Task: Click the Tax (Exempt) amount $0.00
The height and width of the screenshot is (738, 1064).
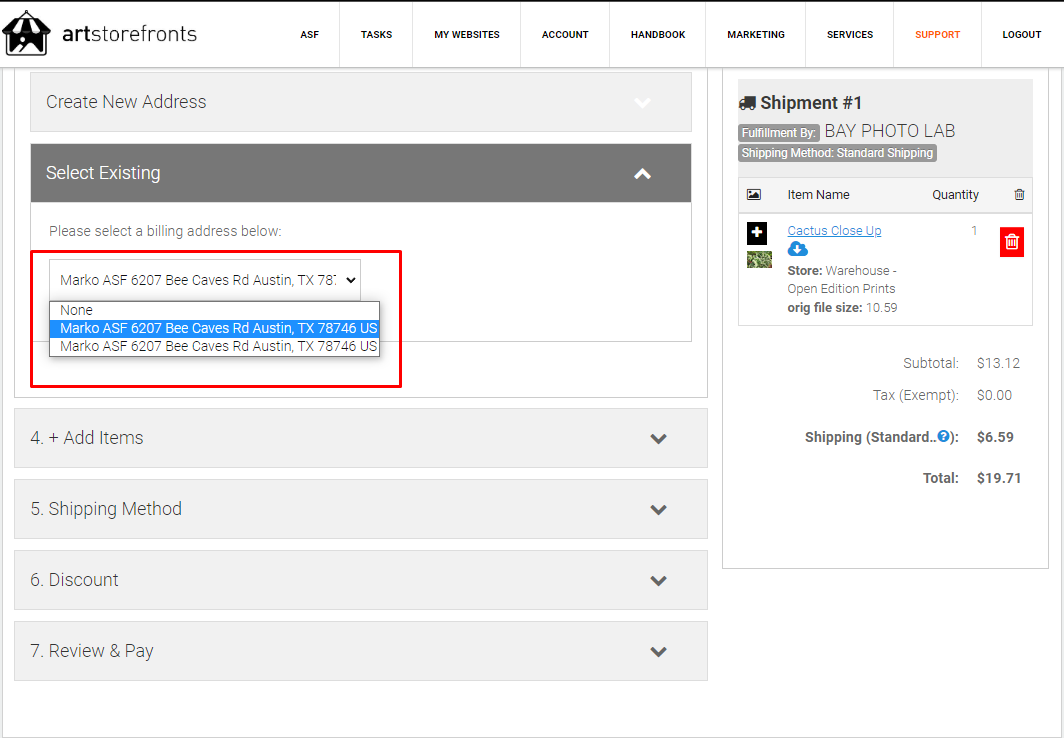Action: coord(994,395)
